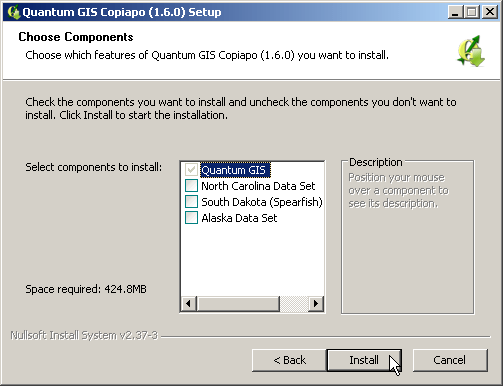
Task: Click the right scroll arrow of component list
Action: pos(316,304)
